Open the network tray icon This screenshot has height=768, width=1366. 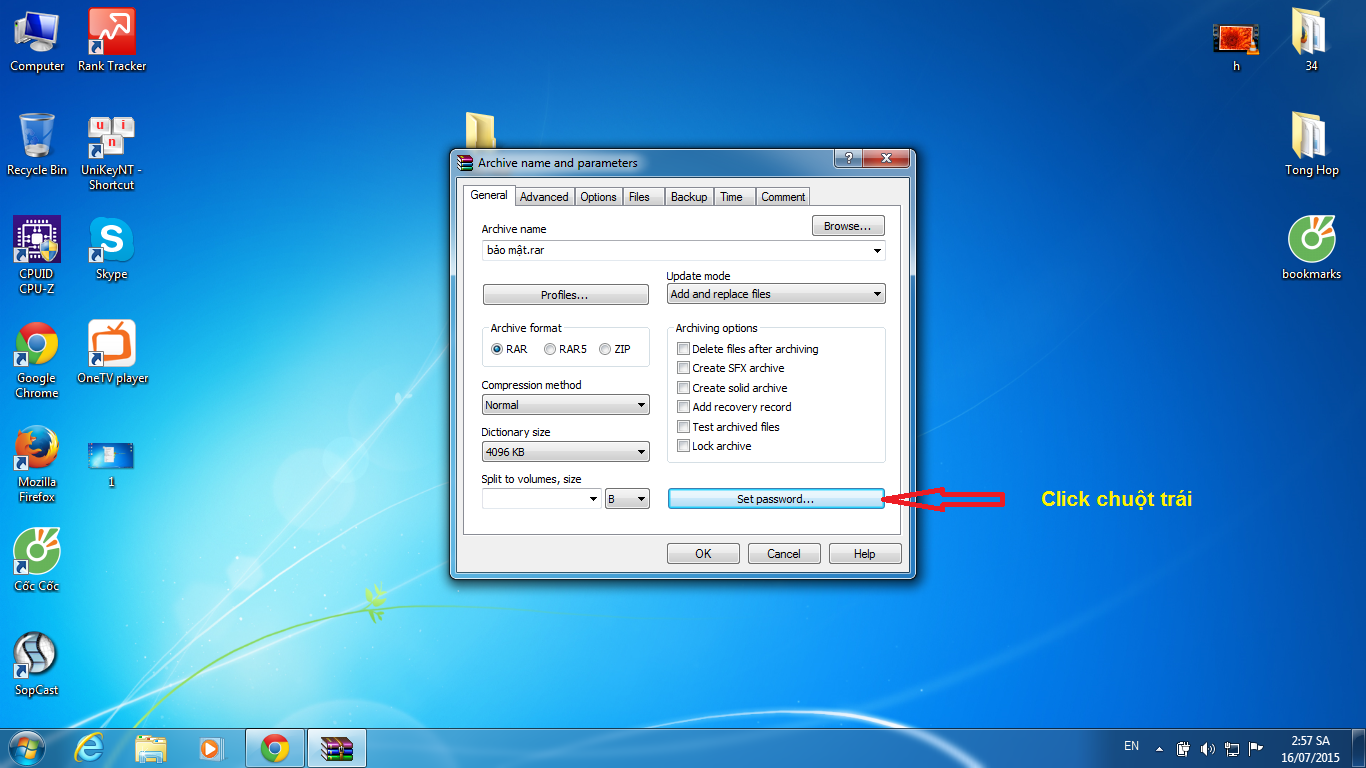[x=1232, y=748]
